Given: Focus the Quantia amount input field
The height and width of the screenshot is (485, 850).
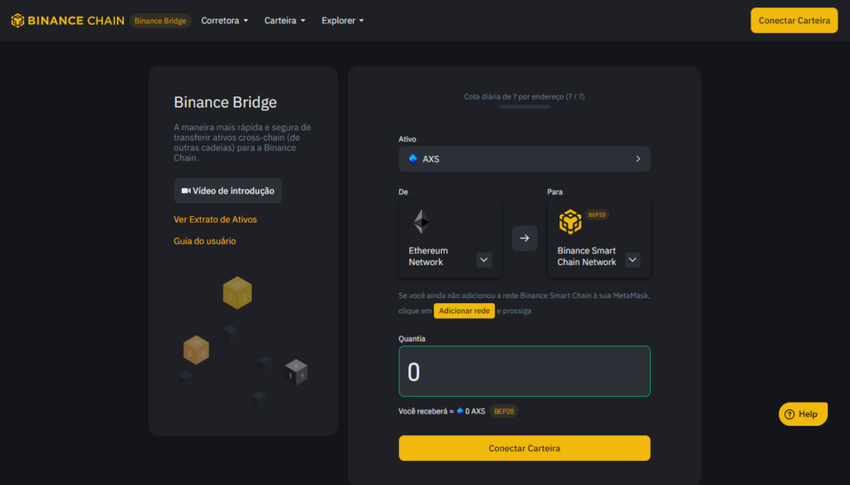Looking at the screenshot, I should tap(524, 371).
